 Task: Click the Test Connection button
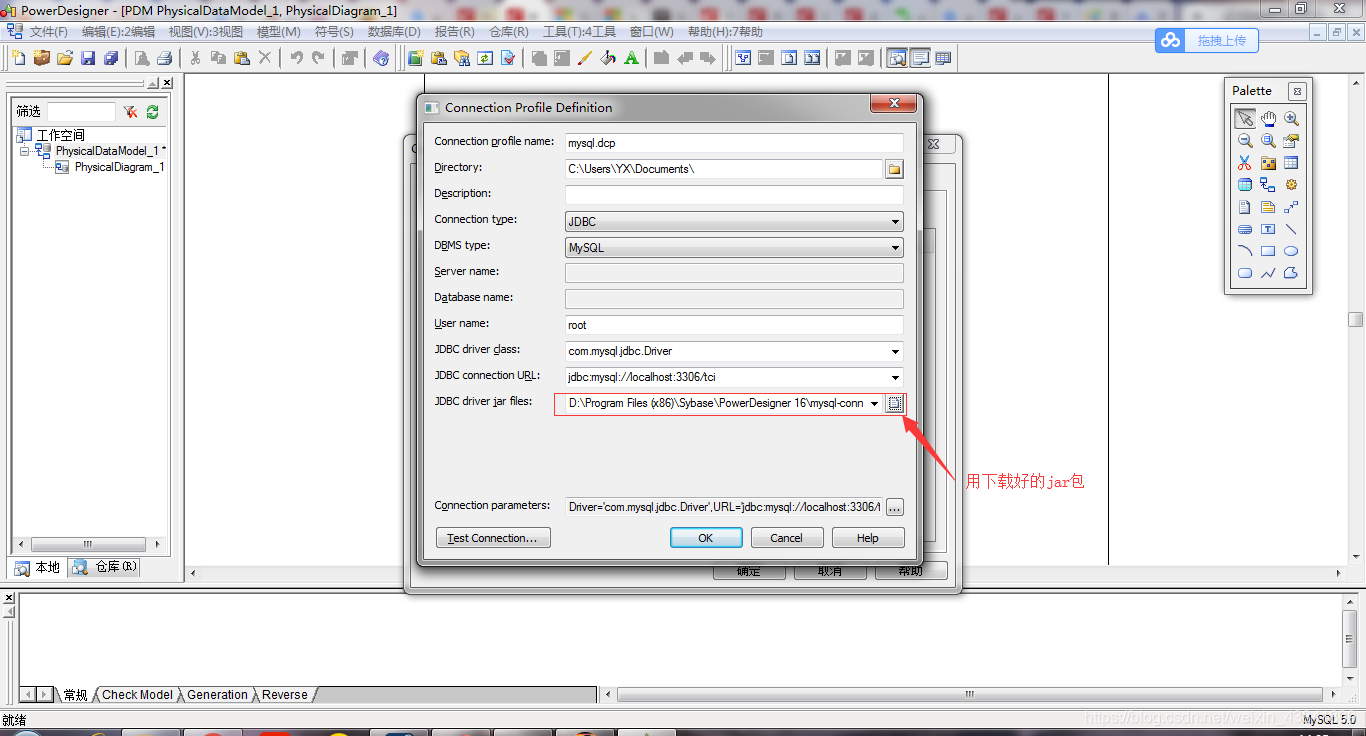[493, 538]
